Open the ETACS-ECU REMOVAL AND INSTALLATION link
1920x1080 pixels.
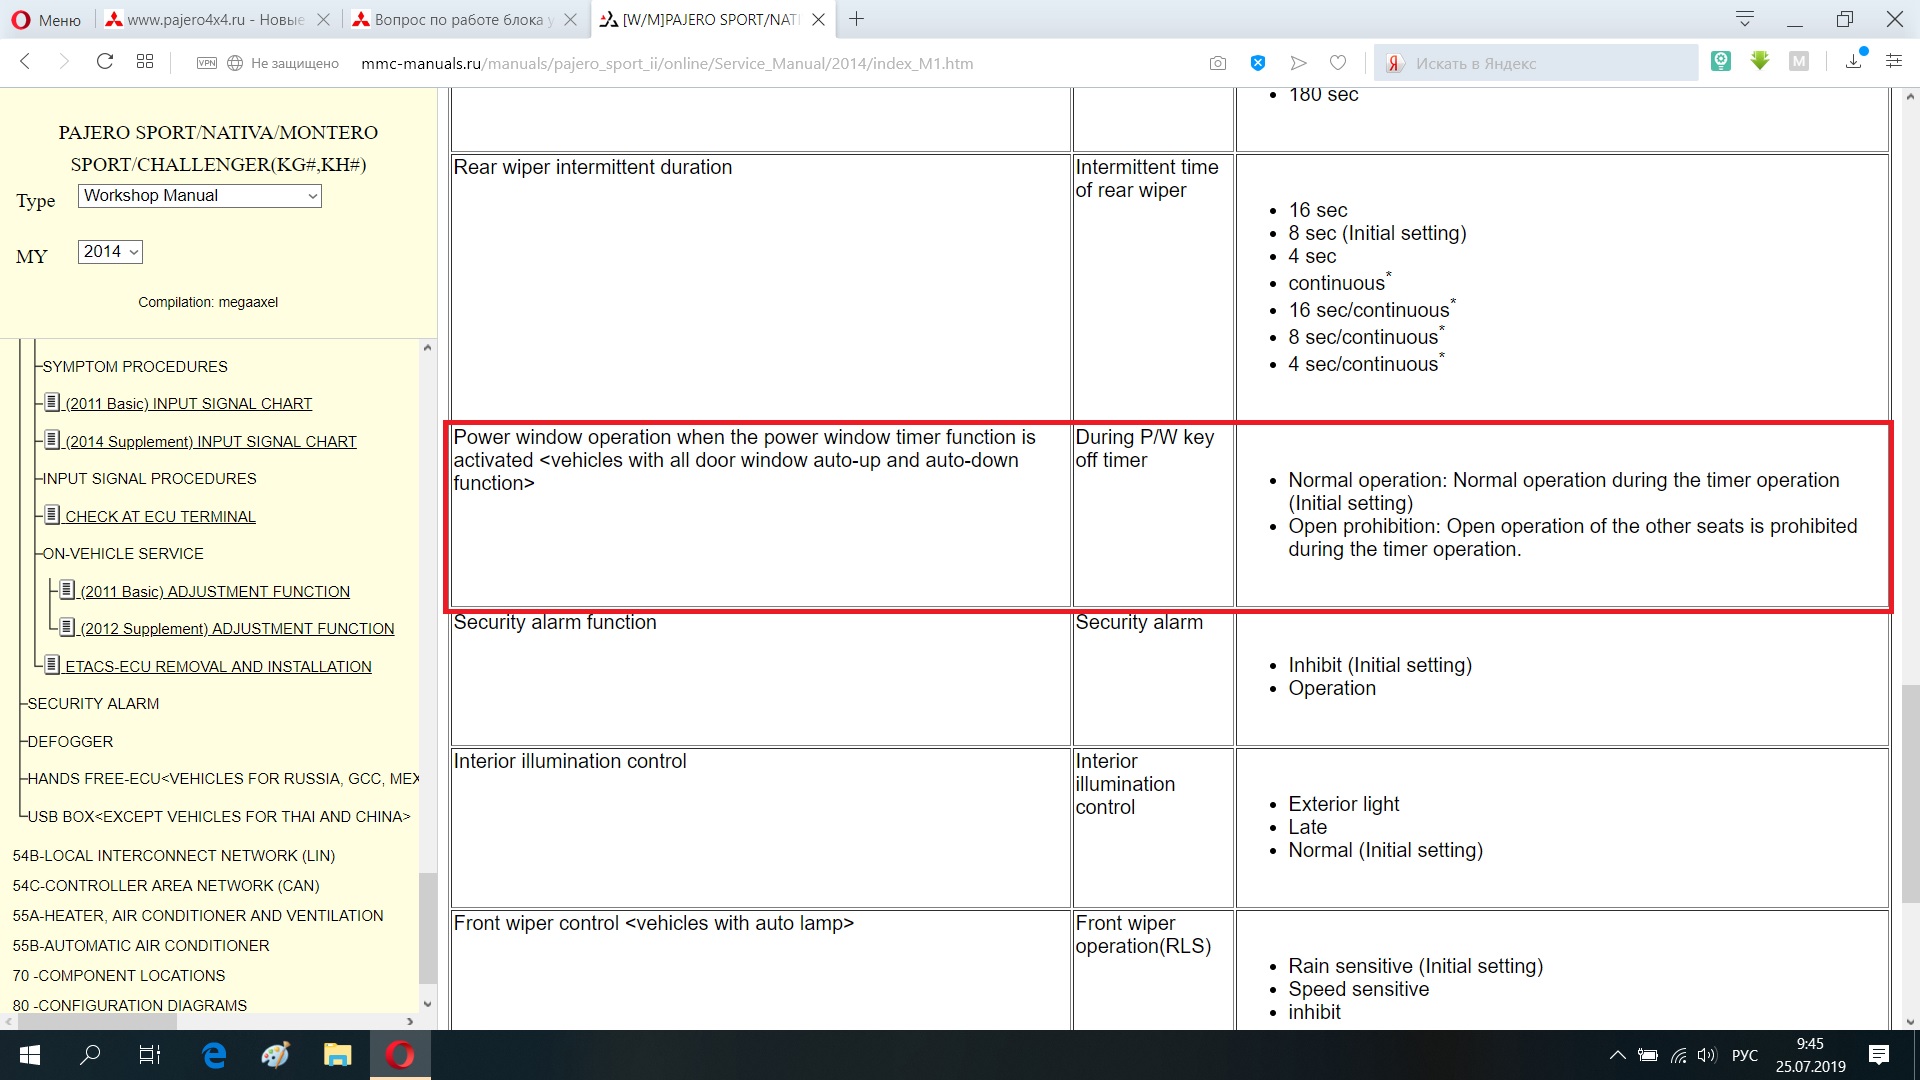coord(217,666)
